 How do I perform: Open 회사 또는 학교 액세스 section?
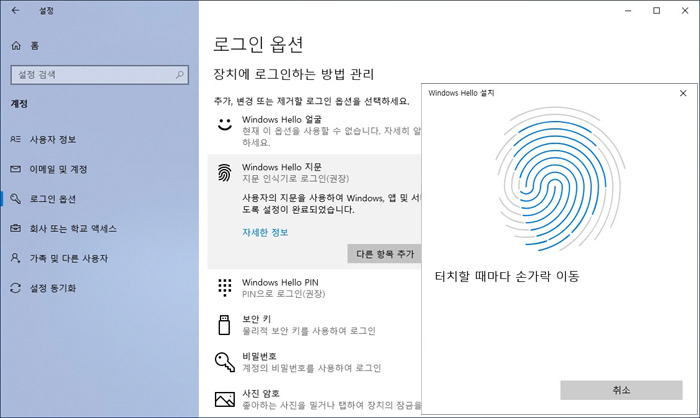pyautogui.click(x=73, y=229)
